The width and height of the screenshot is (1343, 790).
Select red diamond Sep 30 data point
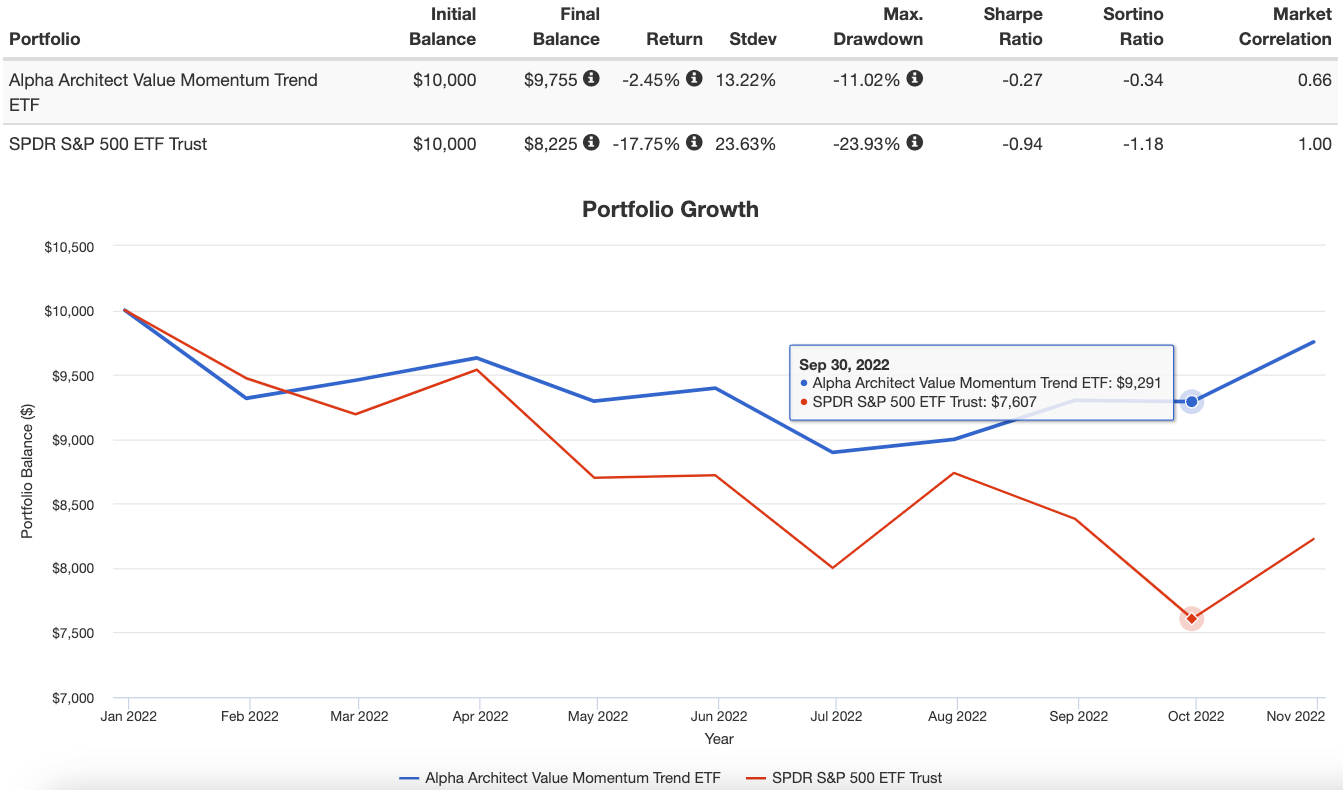pyautogui.click(x=1191, y=619)
